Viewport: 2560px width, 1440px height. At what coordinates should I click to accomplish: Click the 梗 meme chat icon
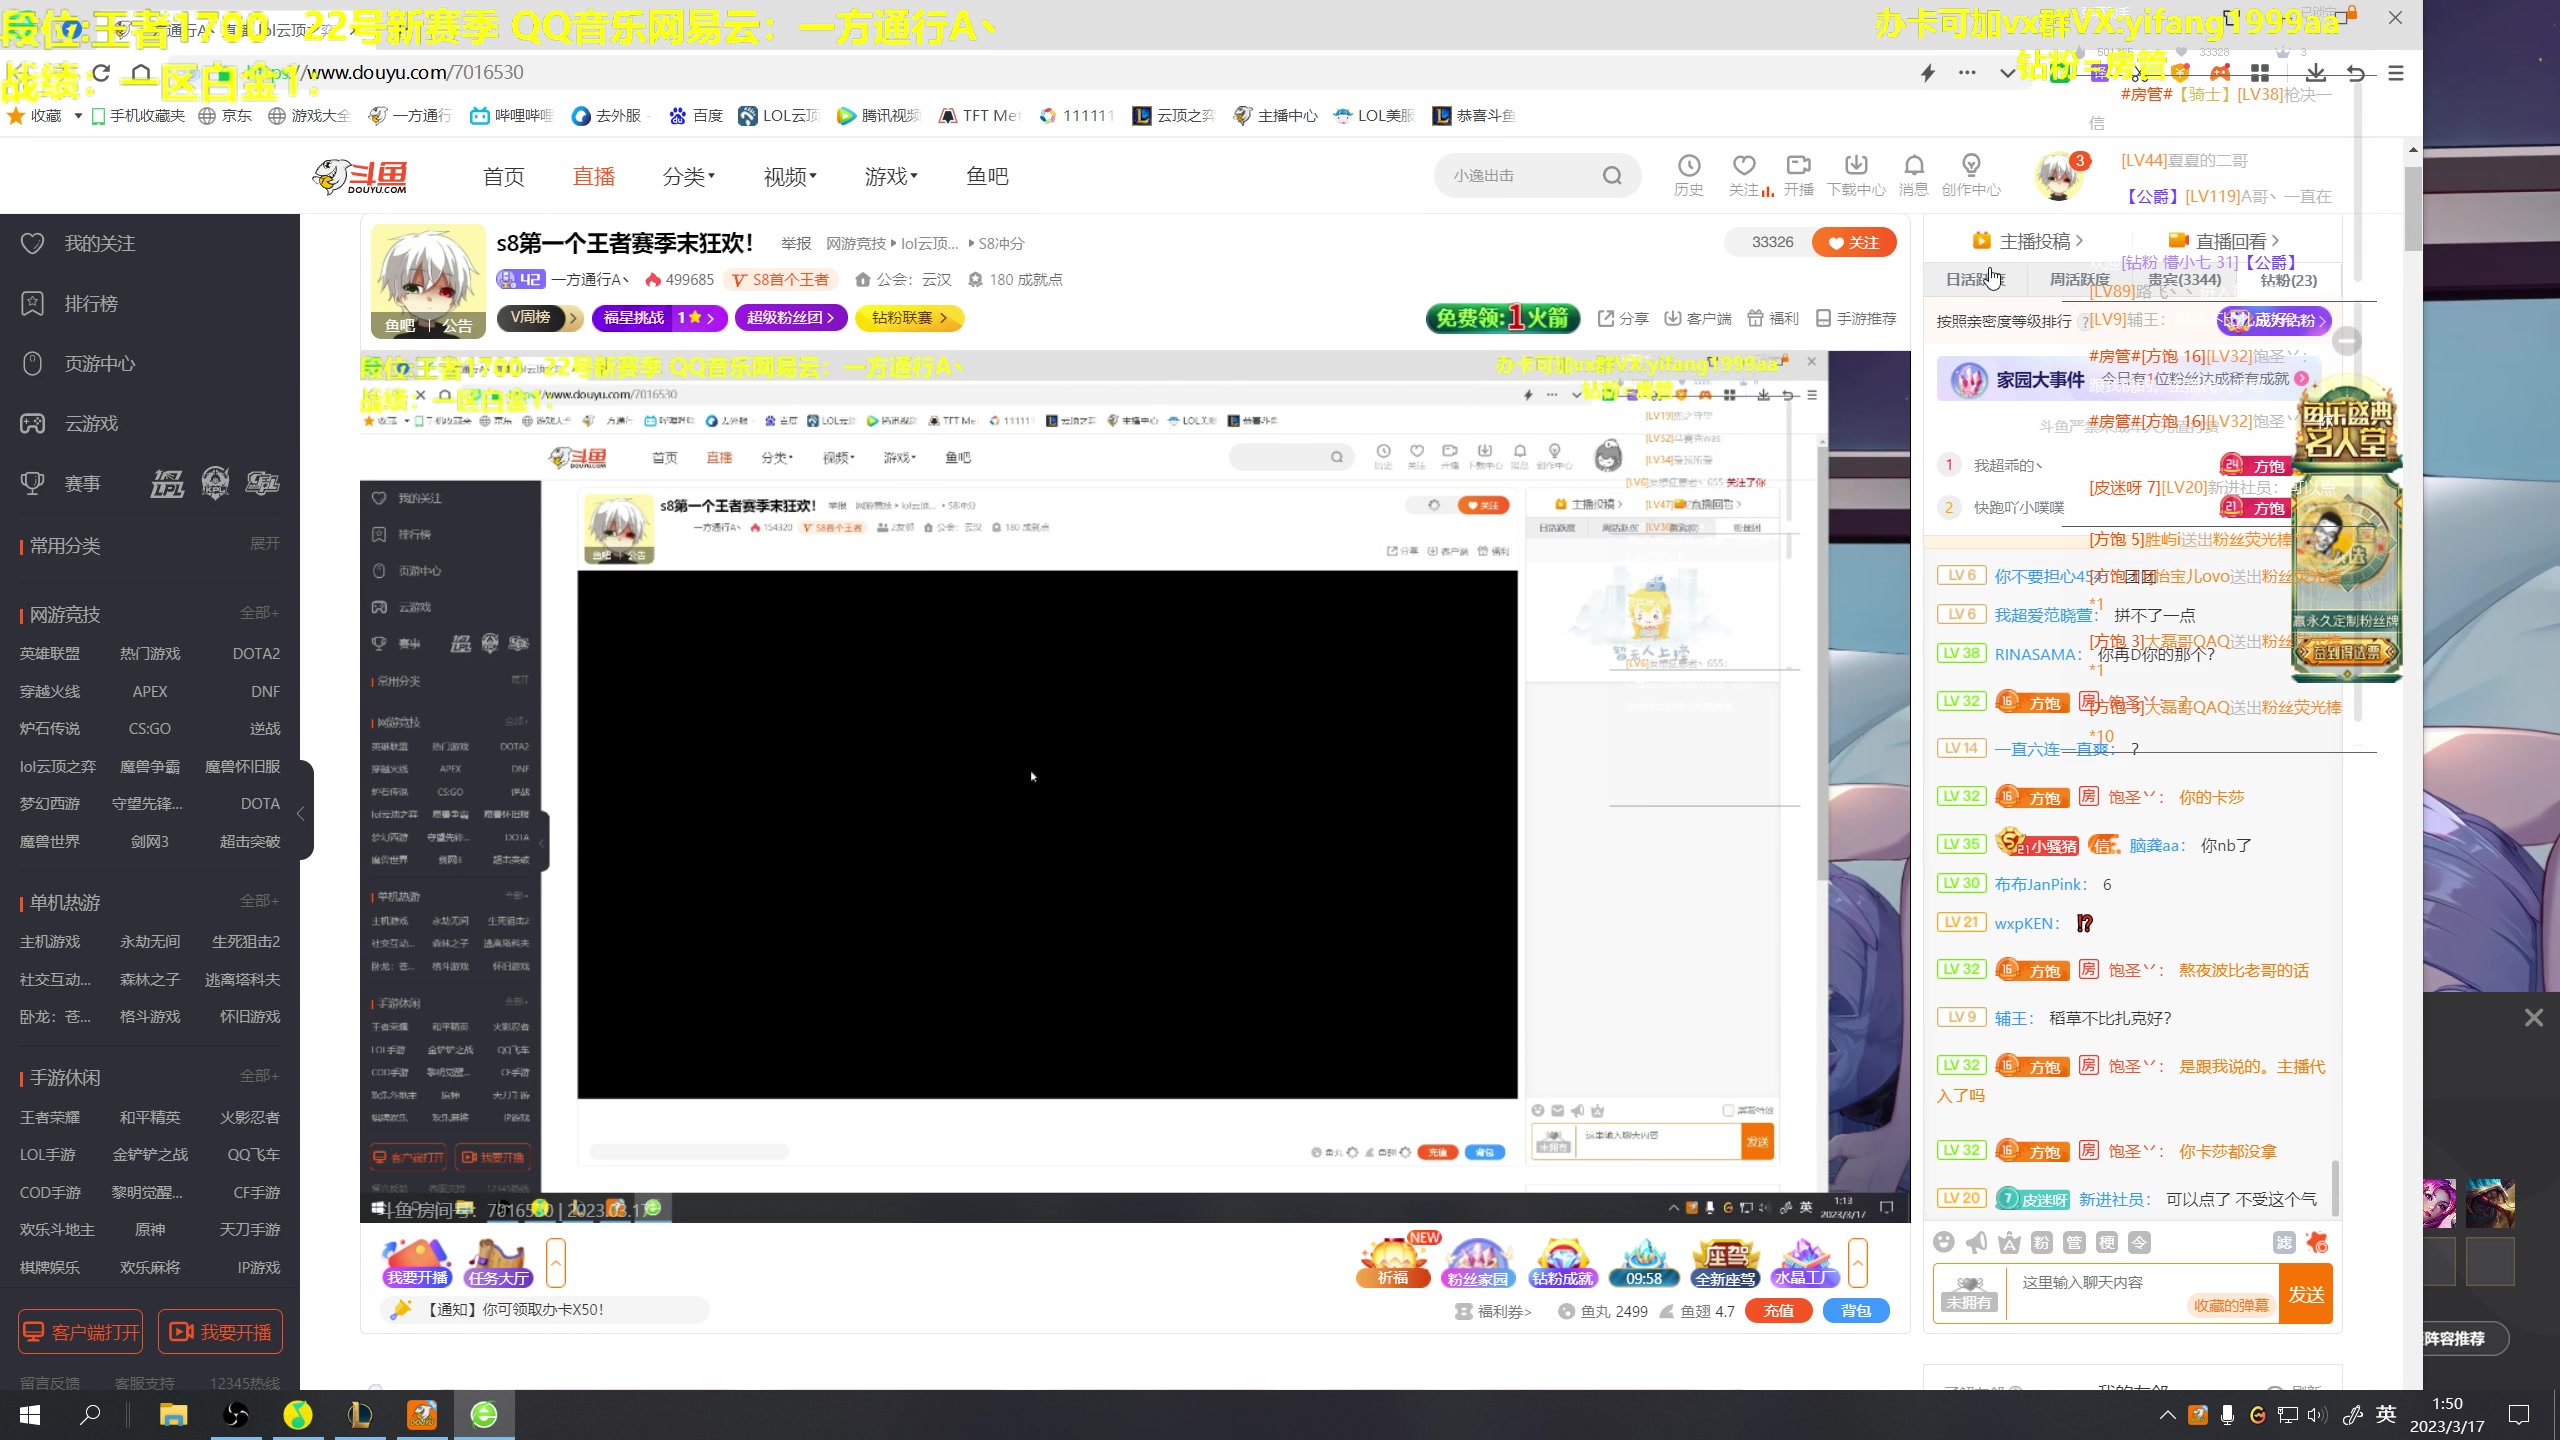[x=2107, y=1242]
